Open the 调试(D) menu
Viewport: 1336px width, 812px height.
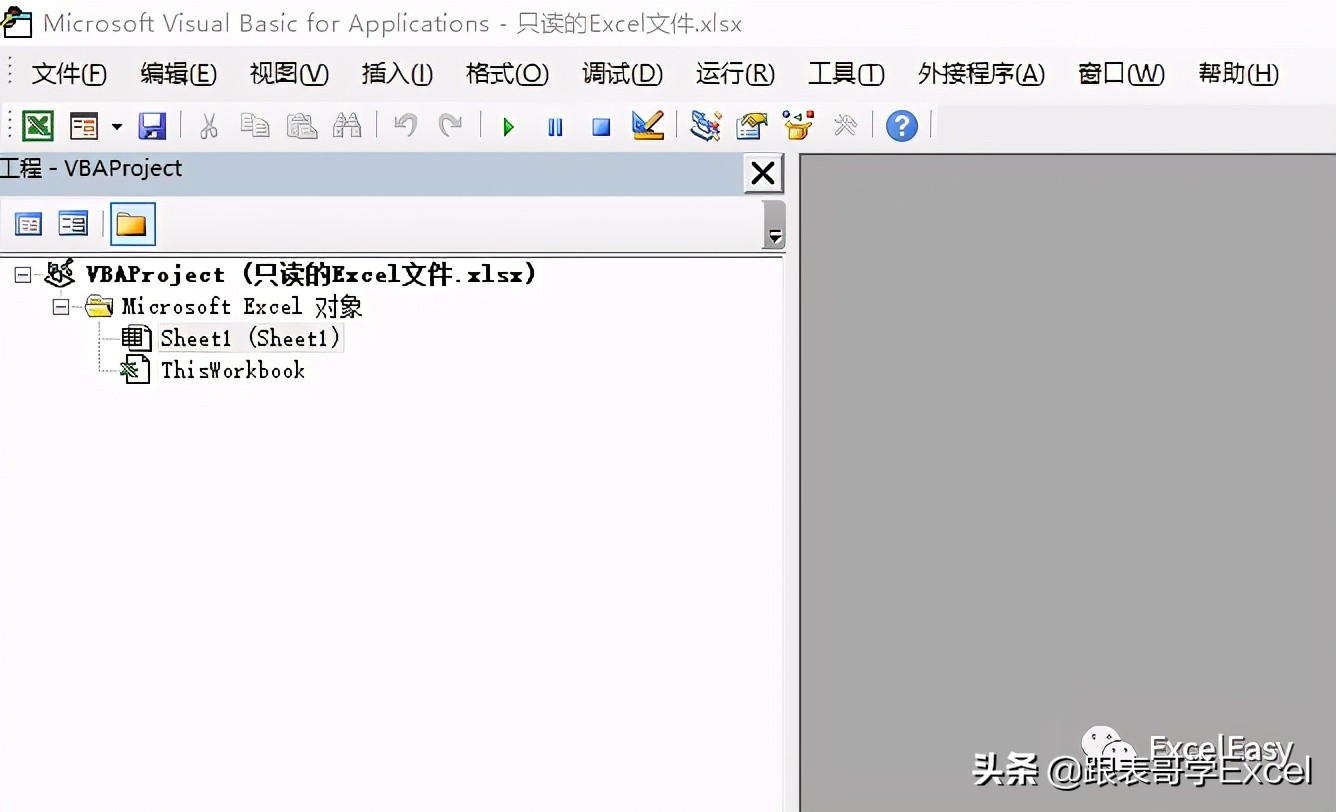click(622, 74)
